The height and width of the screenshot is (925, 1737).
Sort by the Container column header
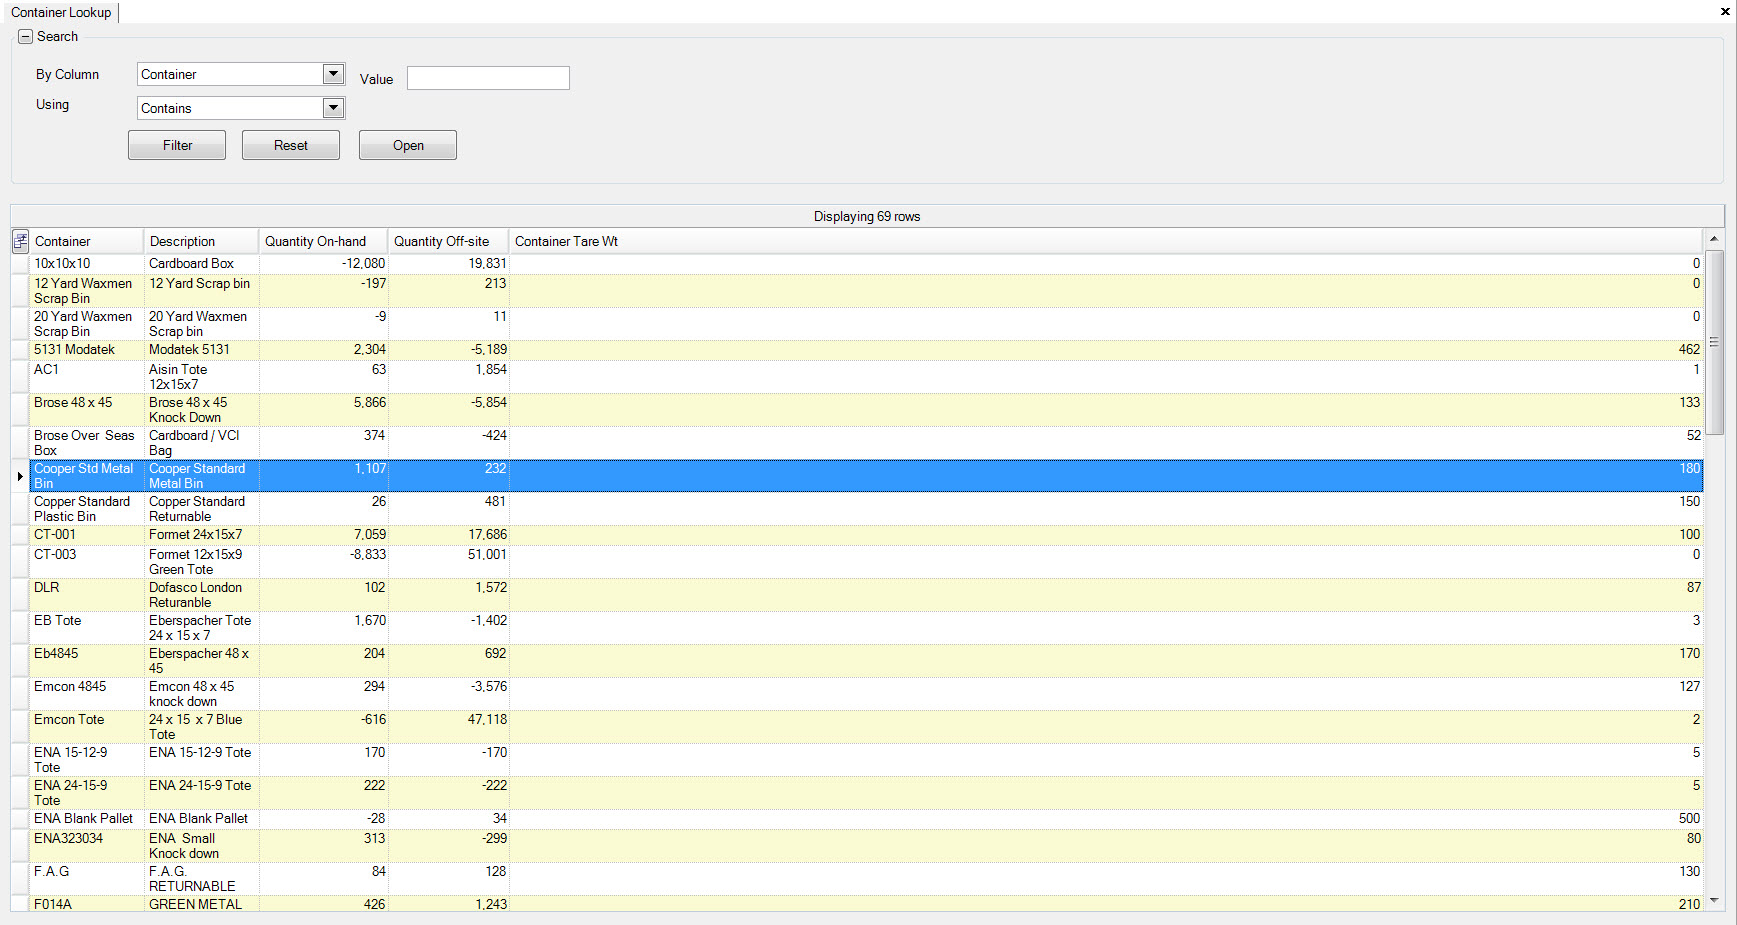point(87,241)
